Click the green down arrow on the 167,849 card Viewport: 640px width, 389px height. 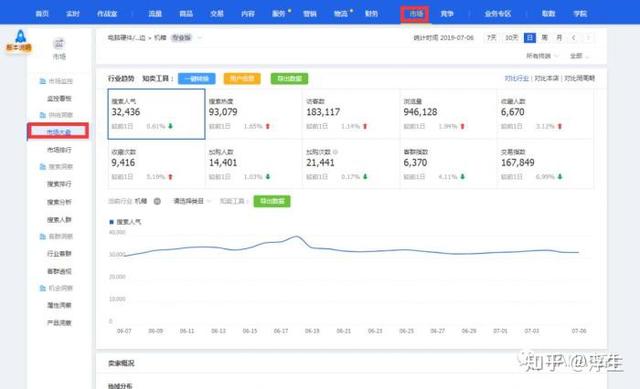tap(560, 177)
